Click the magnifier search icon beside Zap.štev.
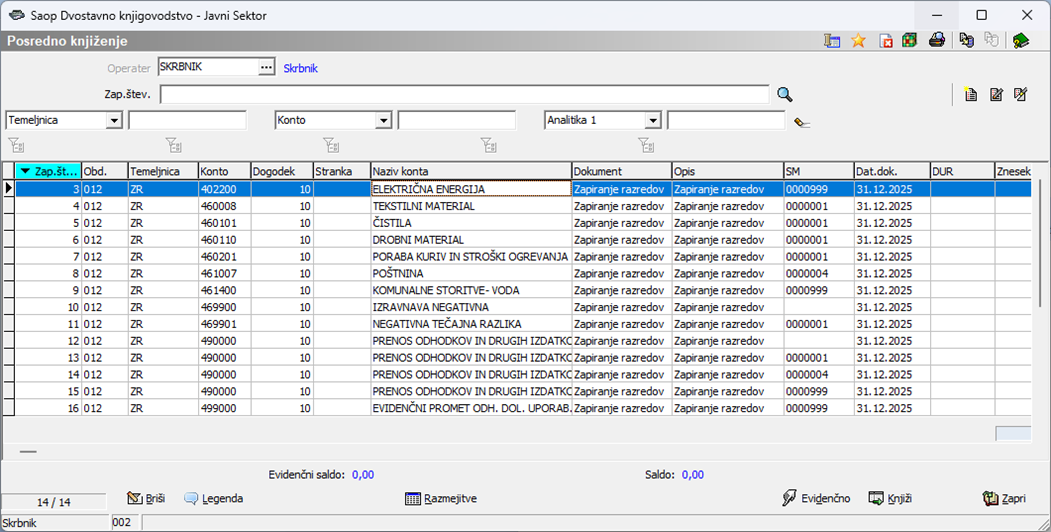The height and width of the screenshot is (532, 1051). [785, 94]
